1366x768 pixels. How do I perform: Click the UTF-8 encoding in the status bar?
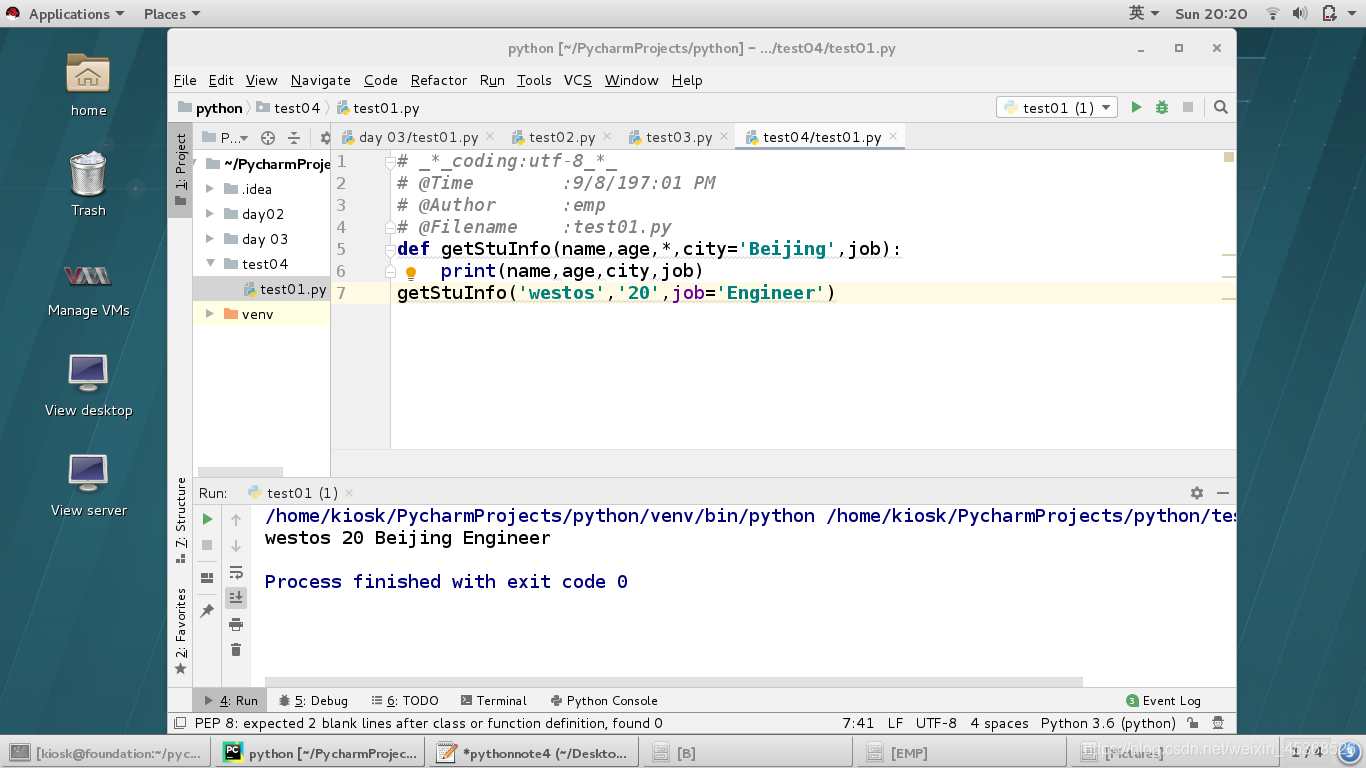[x=936, y=723]
